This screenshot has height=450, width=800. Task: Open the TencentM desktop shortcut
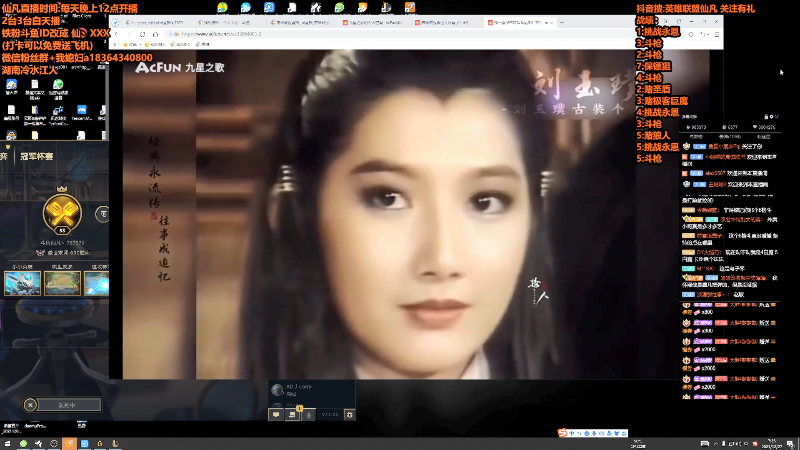point(82,113)
